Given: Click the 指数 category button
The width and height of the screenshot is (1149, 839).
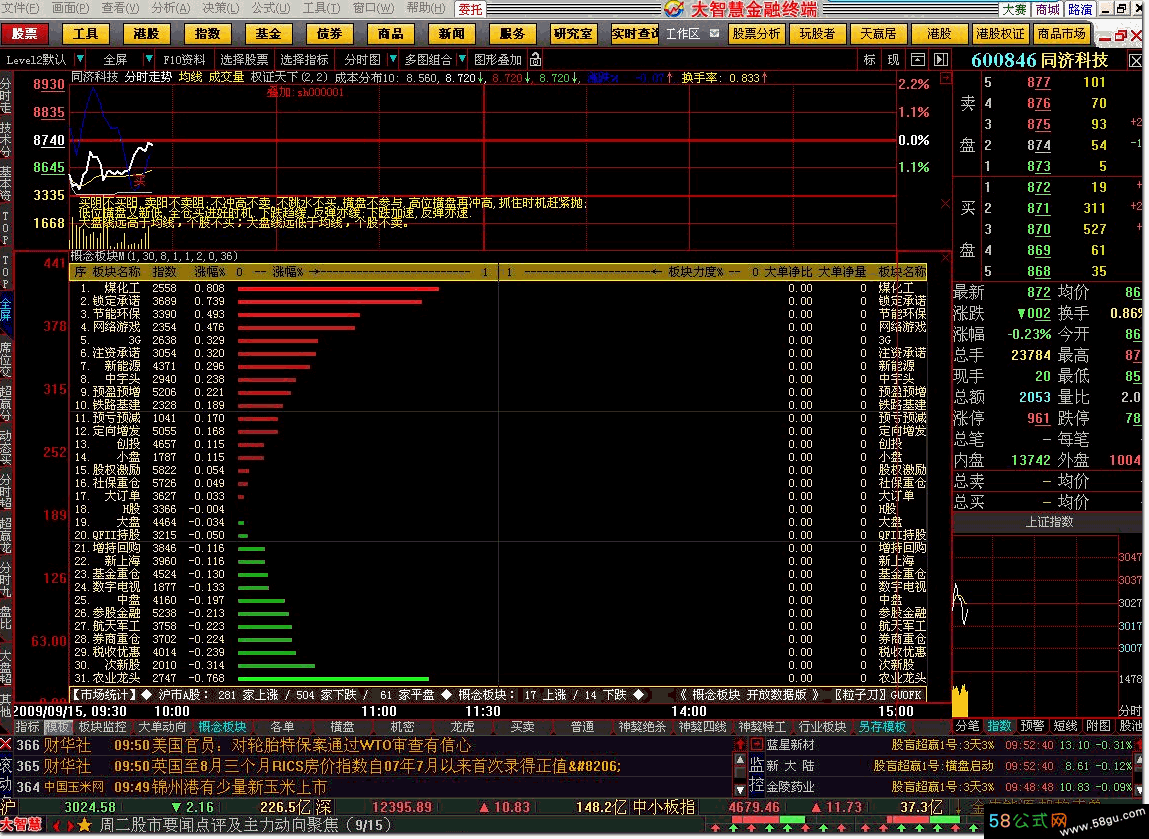Looking at the screenshot, I should coord(207,34).
